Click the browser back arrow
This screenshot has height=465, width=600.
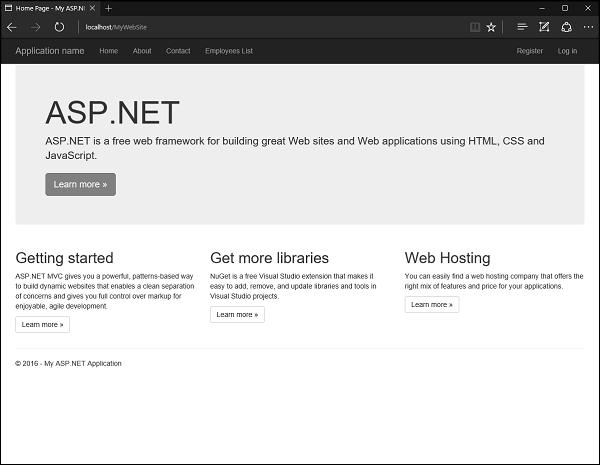[x=13, y=27]
